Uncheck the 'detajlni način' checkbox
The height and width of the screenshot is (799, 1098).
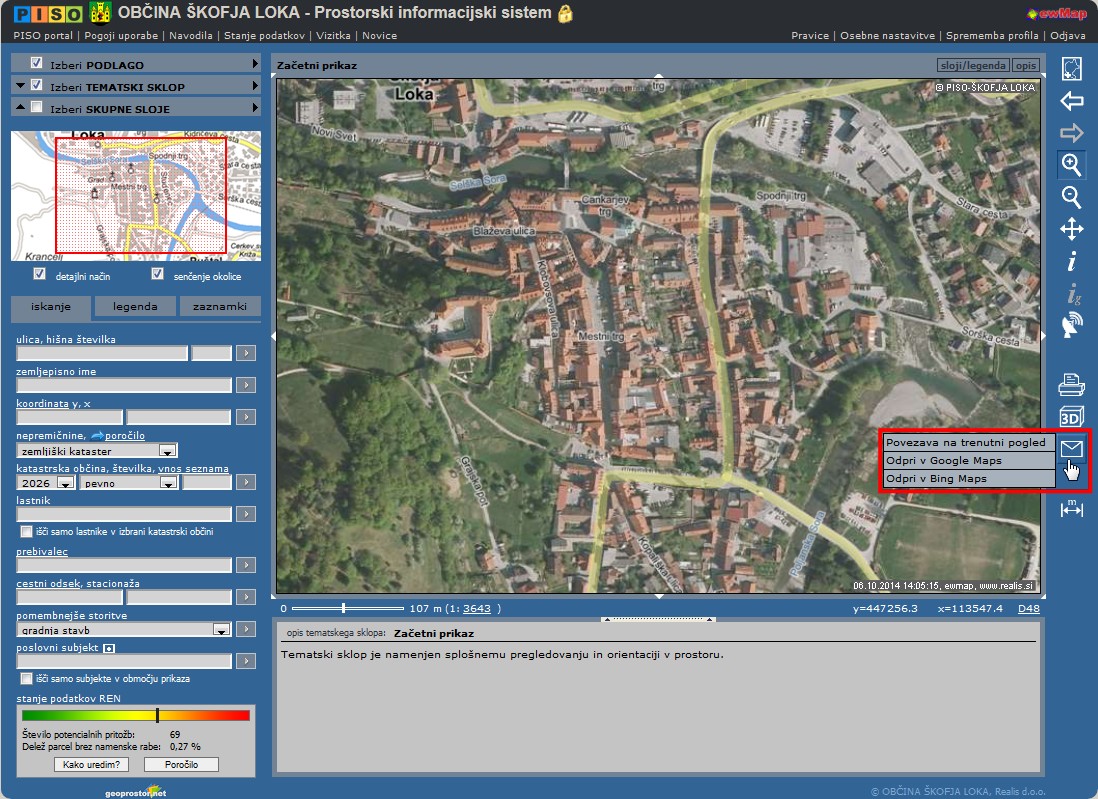[40, 274]
